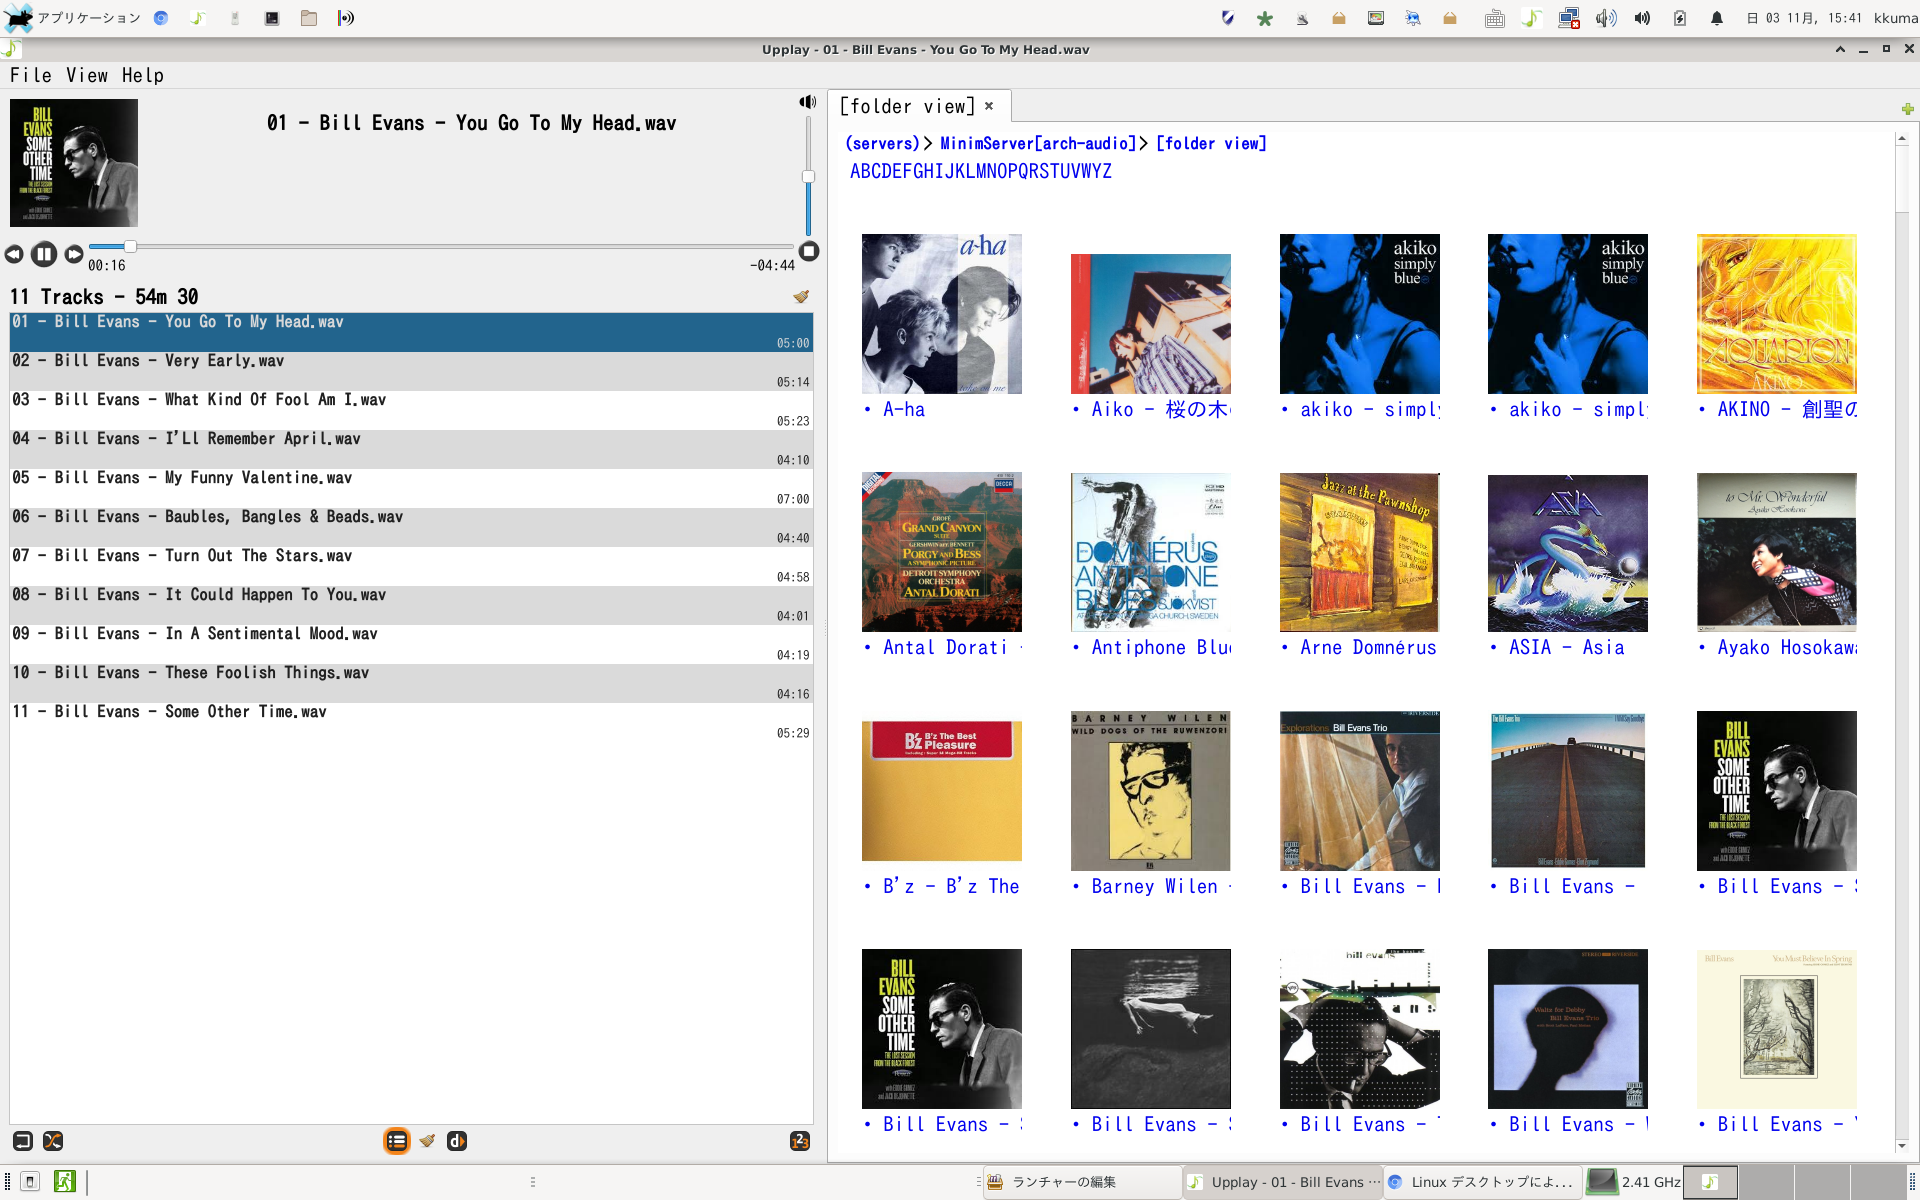Image resolution: width=1920 pixels, height=1200 pixels.
Task: Toggle track numbering with the 123 icon
Action: pos(800,1141)
